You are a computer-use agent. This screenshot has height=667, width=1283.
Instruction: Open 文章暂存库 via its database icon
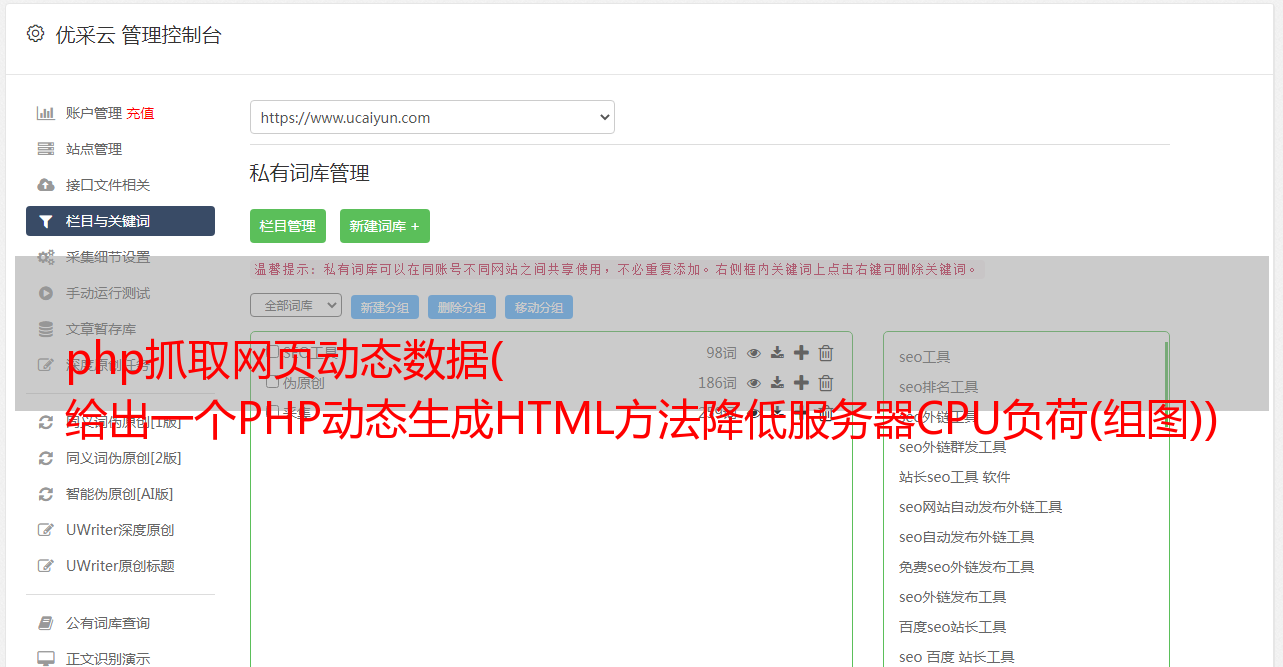45,329
